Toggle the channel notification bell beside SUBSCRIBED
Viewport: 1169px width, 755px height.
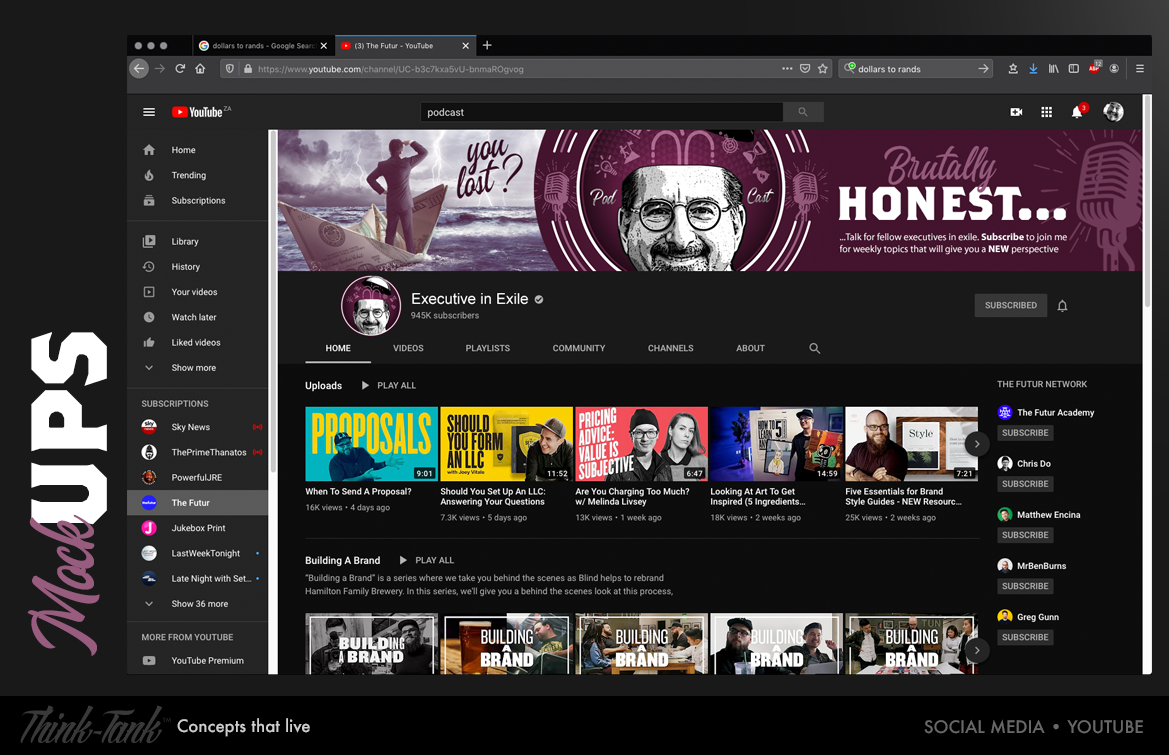point(1062,306)
